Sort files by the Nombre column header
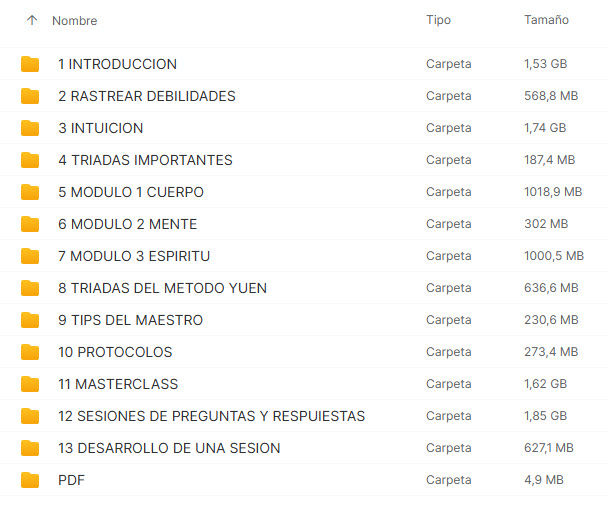This screenshot has width=608, height=515. coord(74,21)
